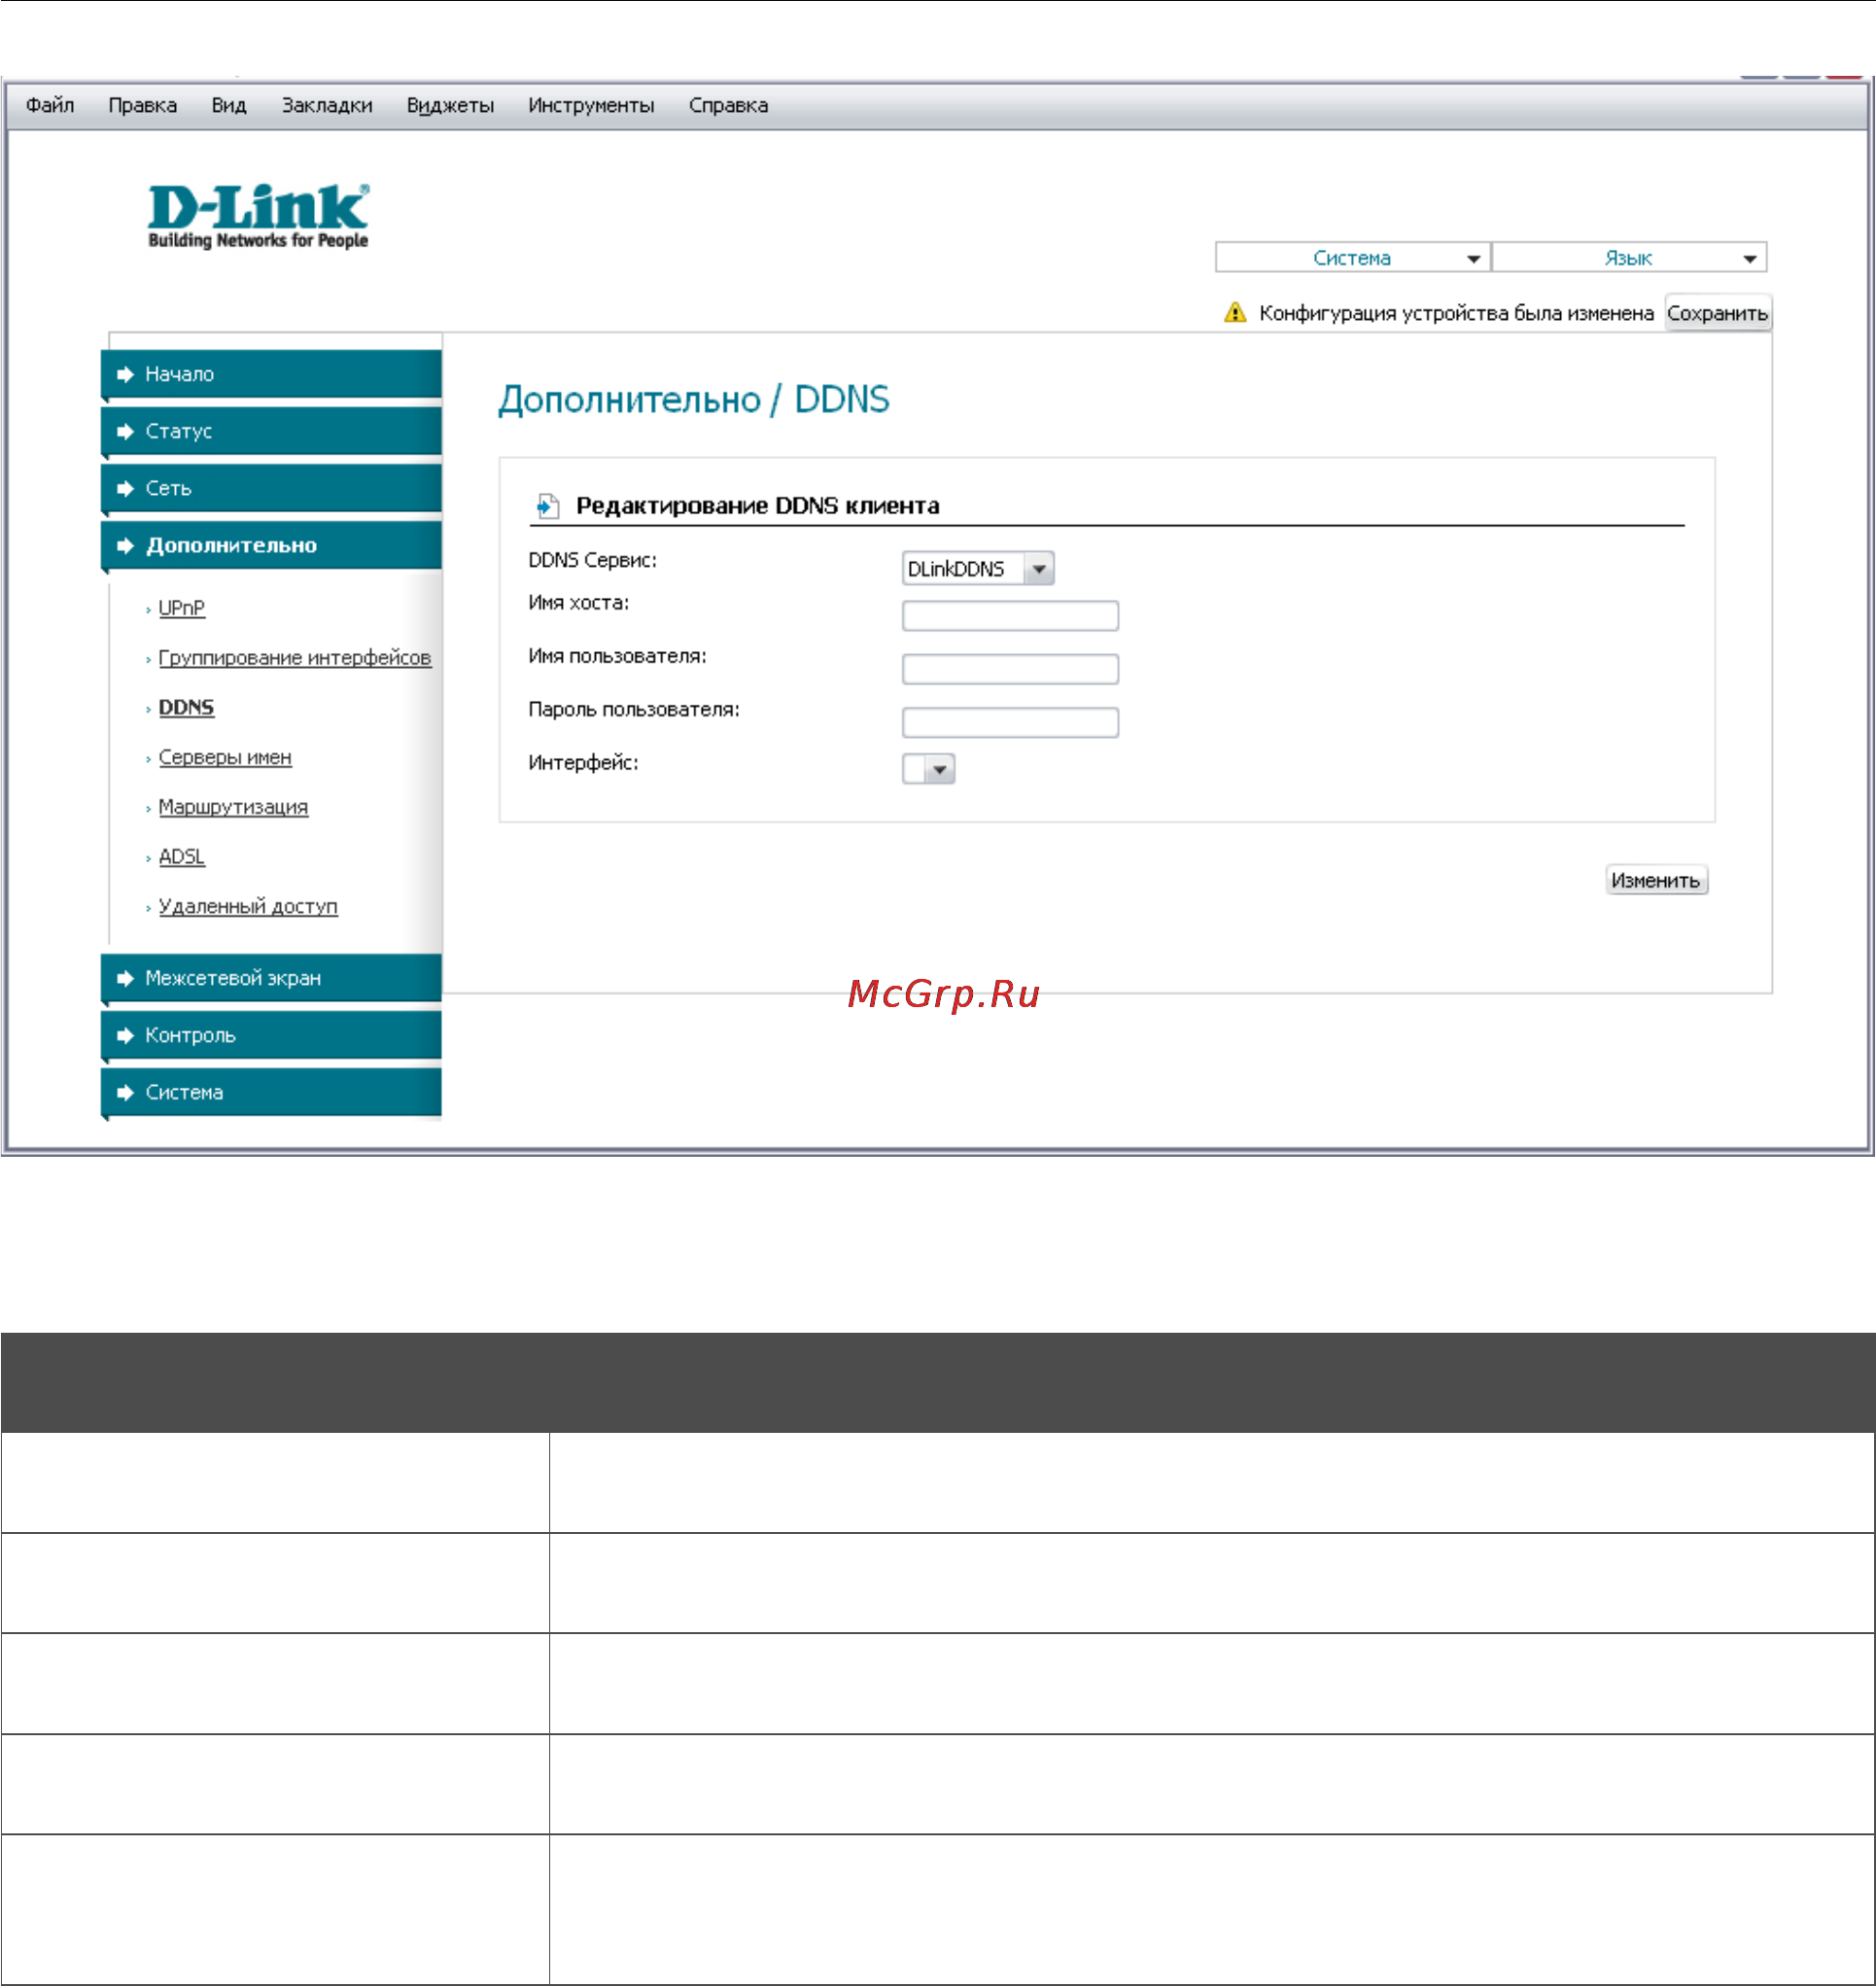This screenshot has height=1986, width=1876.
Task: Open the DDNS Сервис dropdown
Action: [x=978, y=568]
